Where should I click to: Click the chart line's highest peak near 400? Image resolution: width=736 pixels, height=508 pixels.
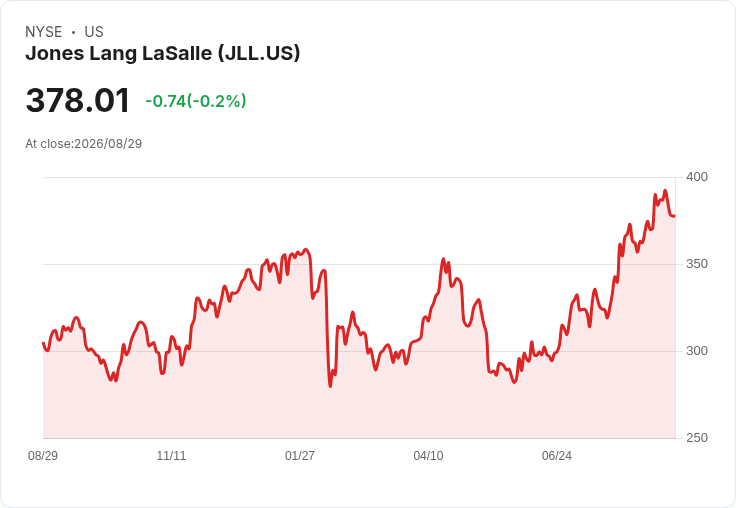(665, 191)
